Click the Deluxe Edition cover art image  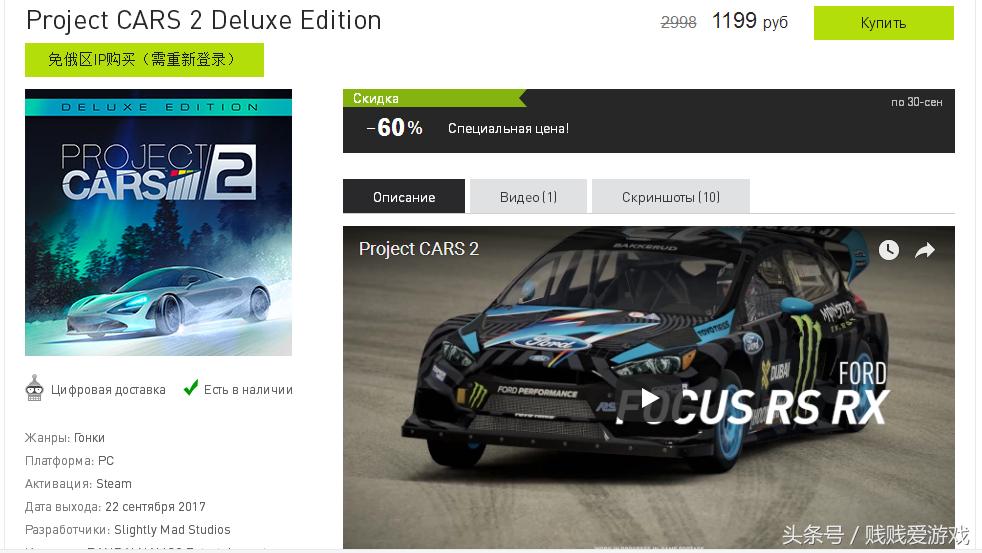click(158, 222)
